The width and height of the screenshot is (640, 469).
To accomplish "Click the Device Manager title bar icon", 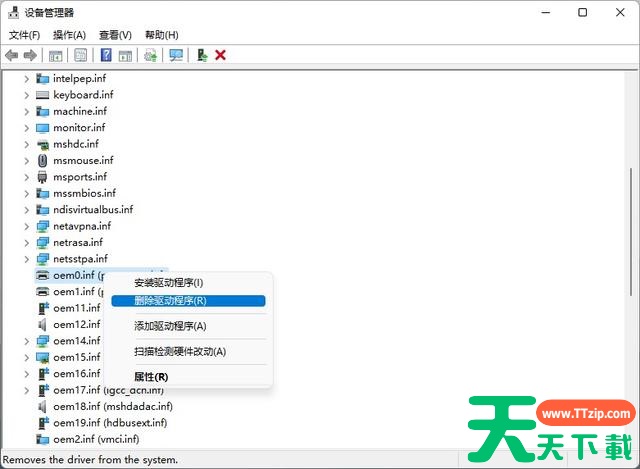I will (x=13, y=13).
